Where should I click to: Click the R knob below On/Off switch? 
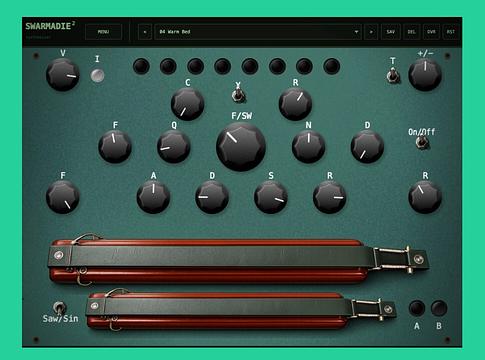[x=425, y=197]
